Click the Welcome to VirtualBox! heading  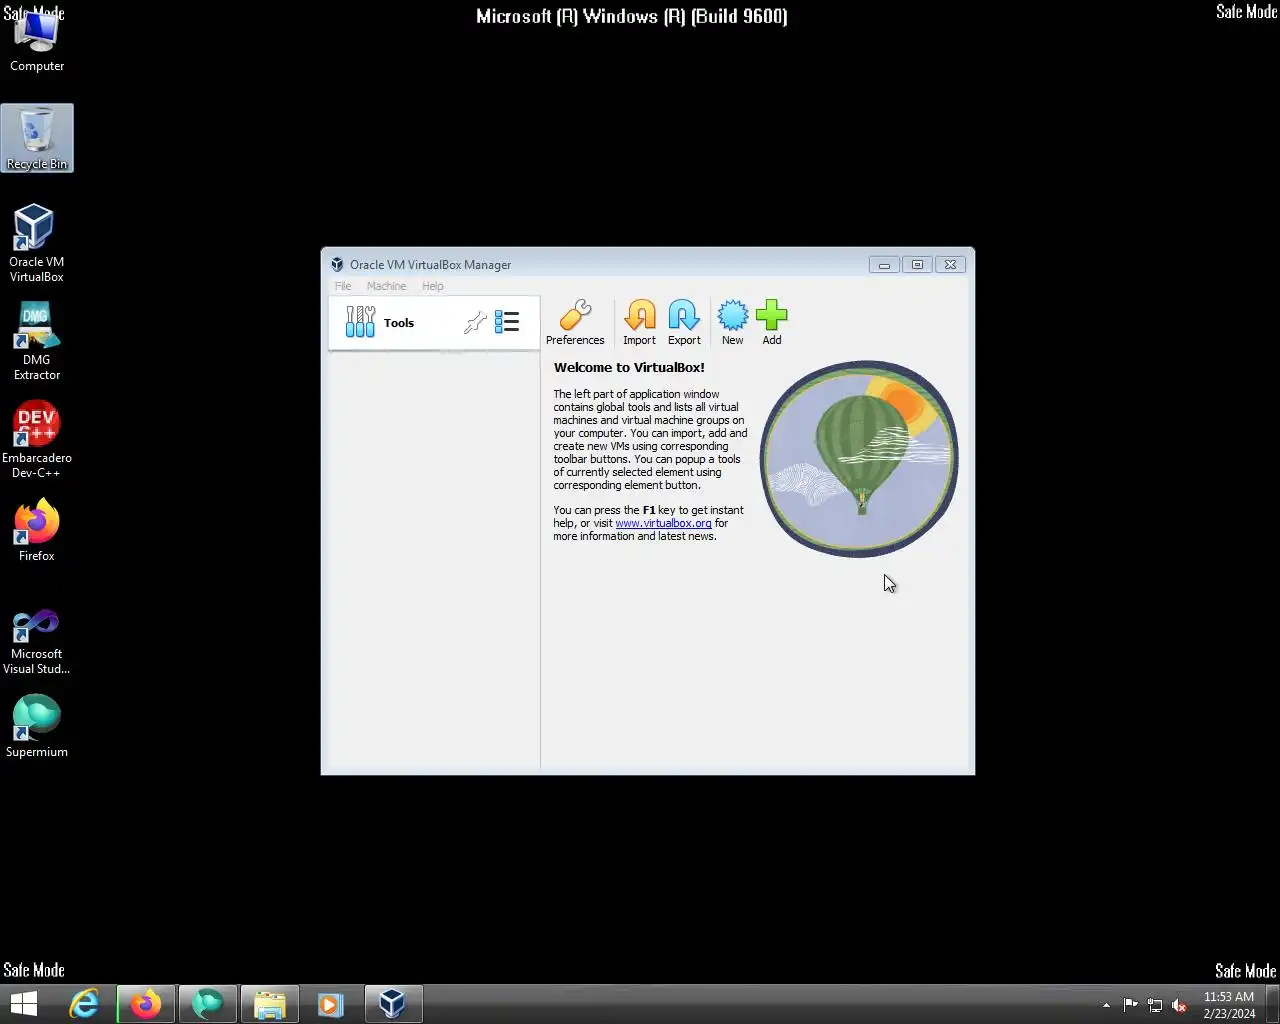click(x=629, y=367)
